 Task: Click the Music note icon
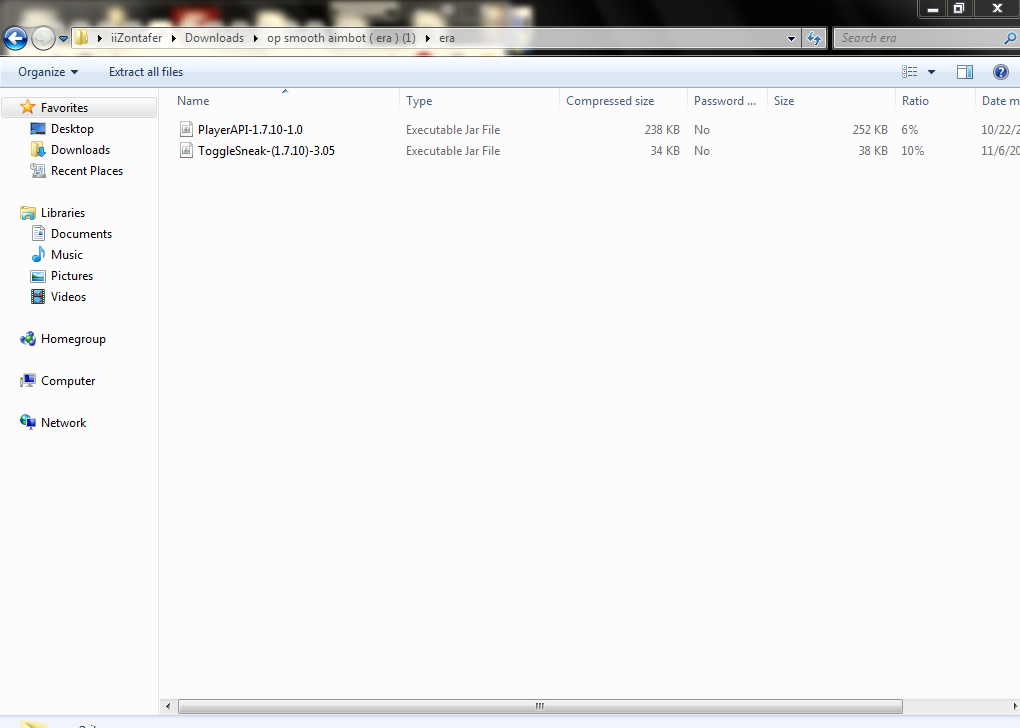click(38, 254)
